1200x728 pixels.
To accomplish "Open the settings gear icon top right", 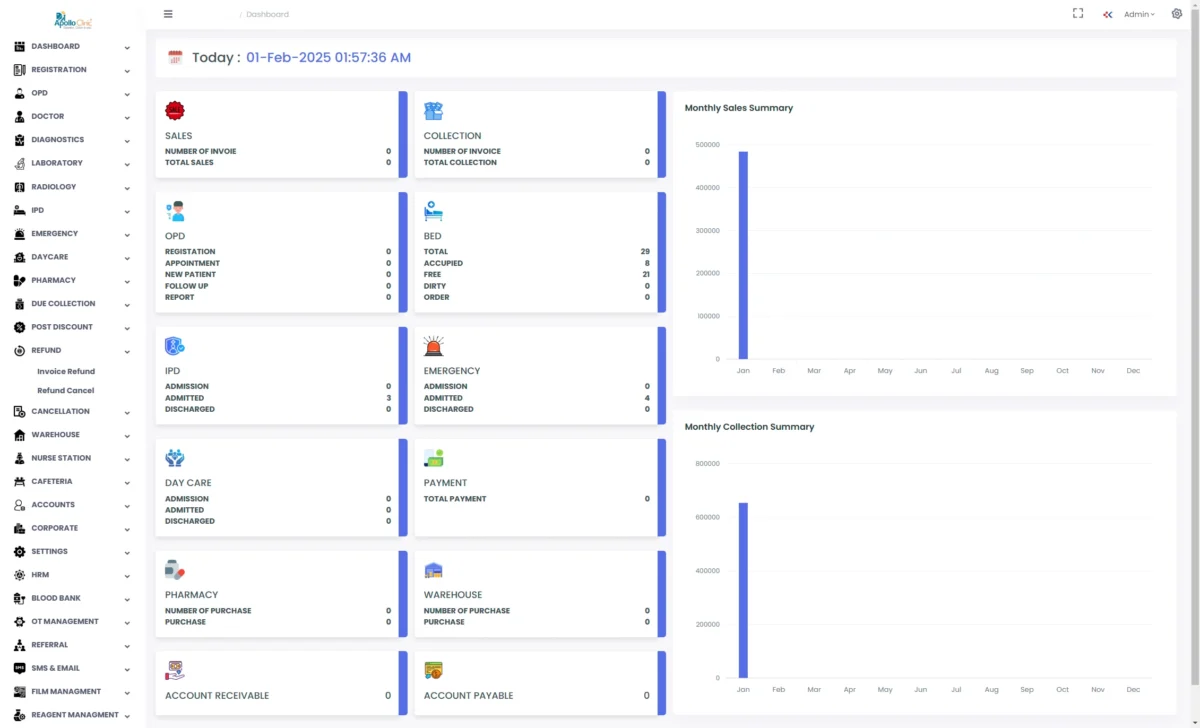I will 1177,14.
